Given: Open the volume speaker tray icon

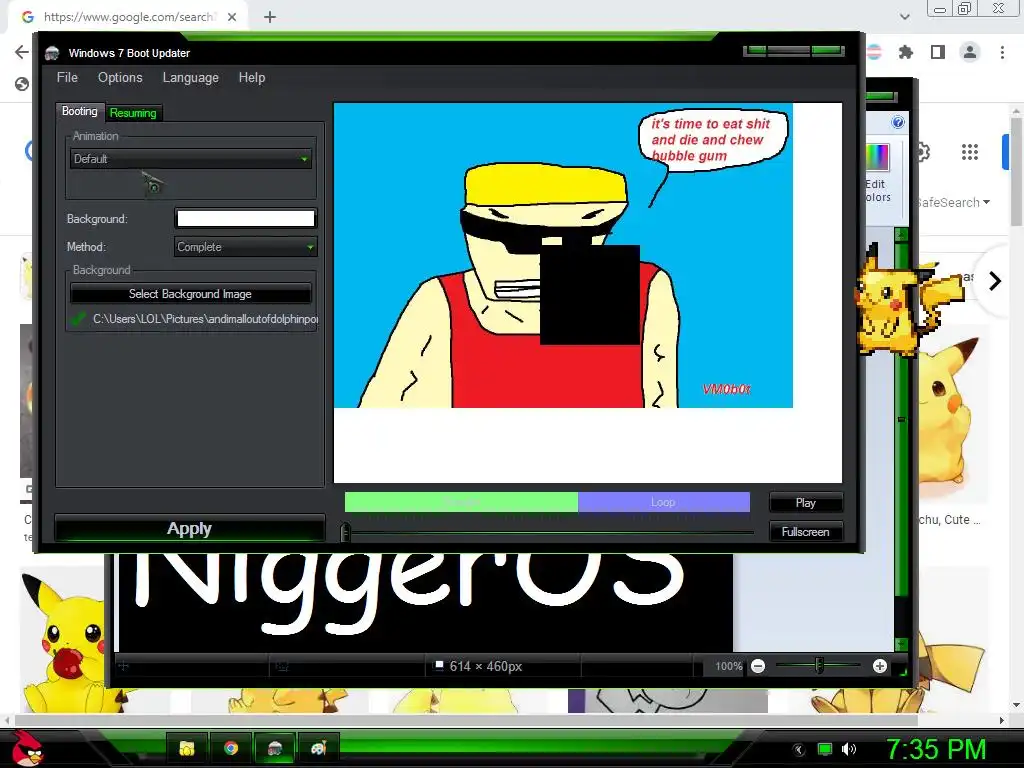Looking at the screenshot, I should coord(849,749).
